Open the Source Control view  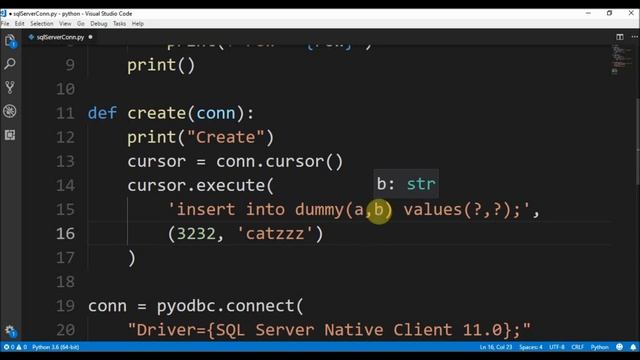[x=10, y=87]
